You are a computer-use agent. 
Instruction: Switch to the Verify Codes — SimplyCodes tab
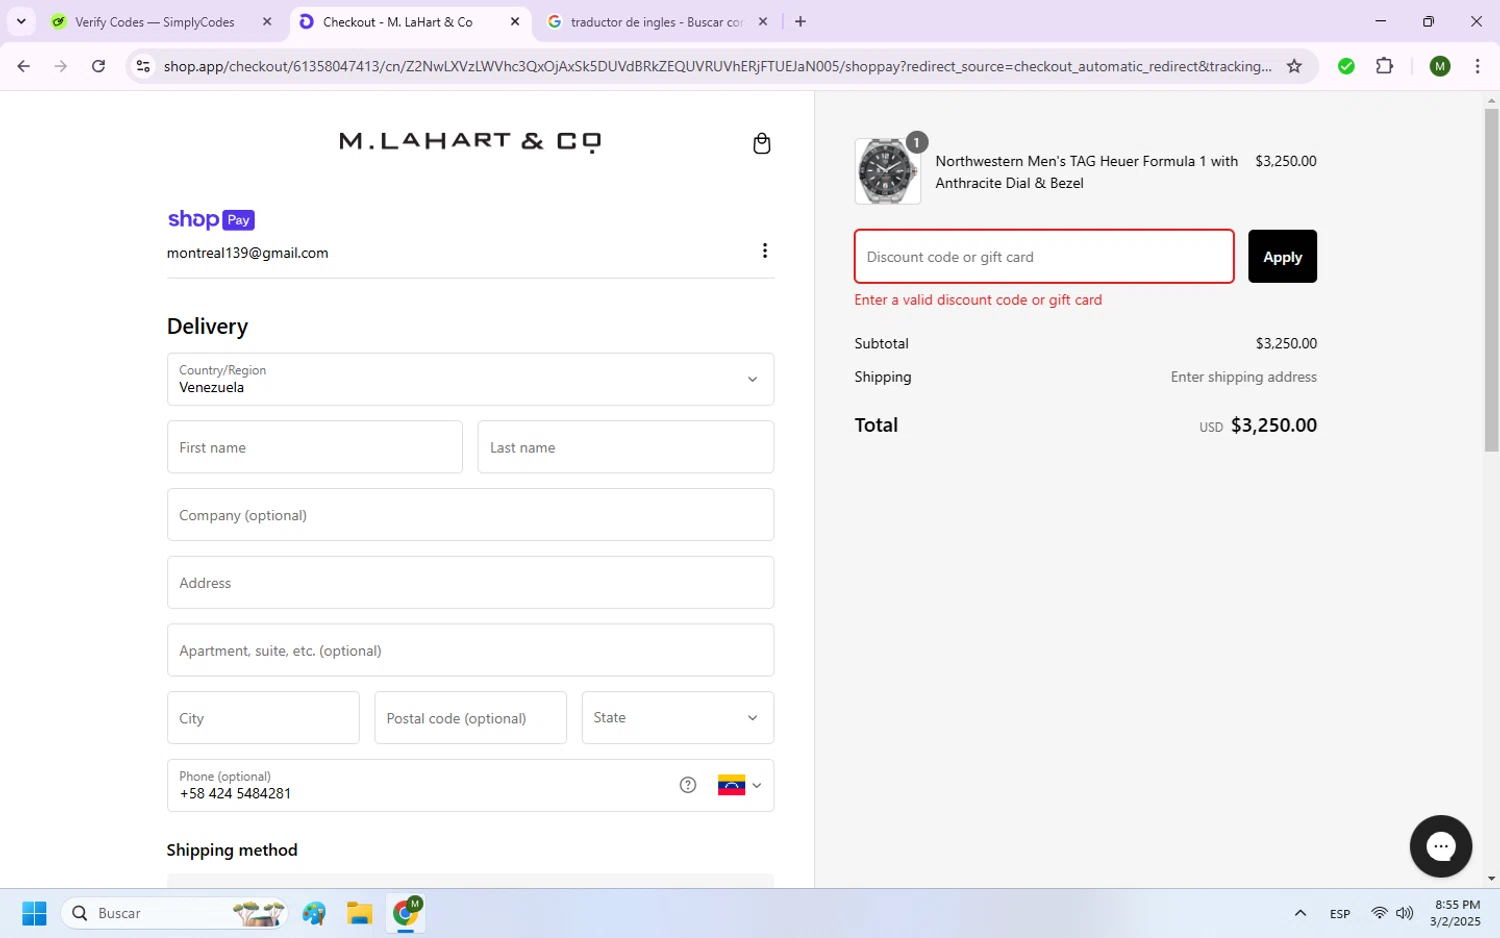155,21
